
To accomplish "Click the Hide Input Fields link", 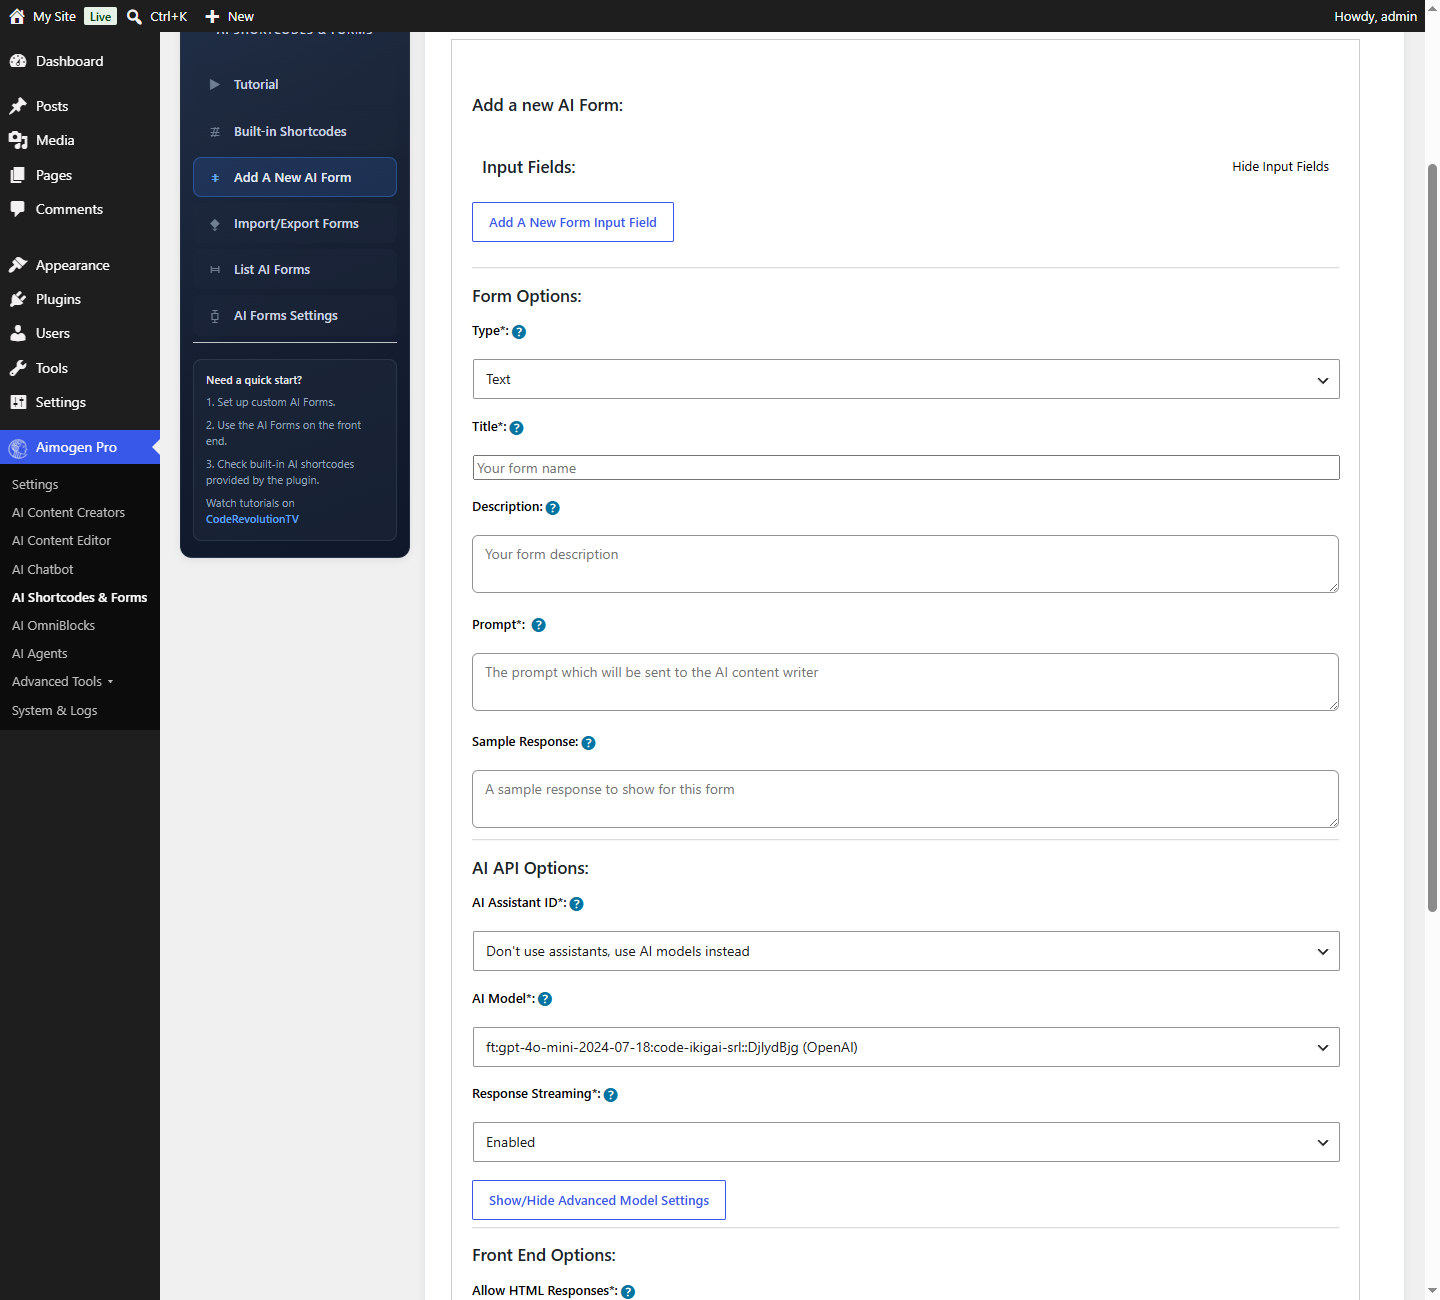I will coord(1280,167).
